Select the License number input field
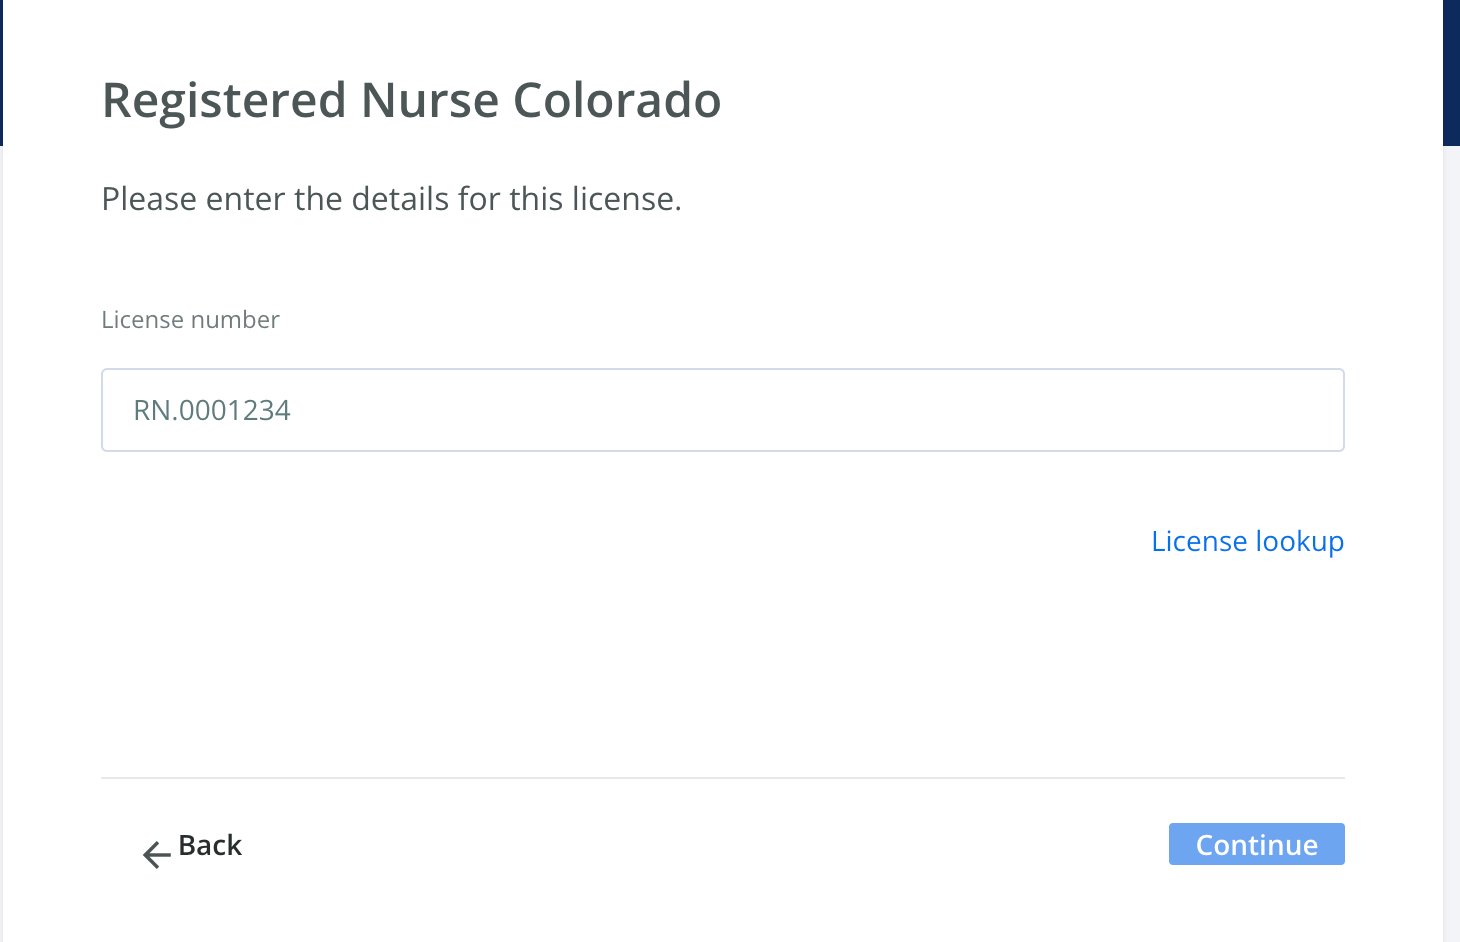Image resolution: width=1460 pixels, height=942 pixels. [722, 410]
